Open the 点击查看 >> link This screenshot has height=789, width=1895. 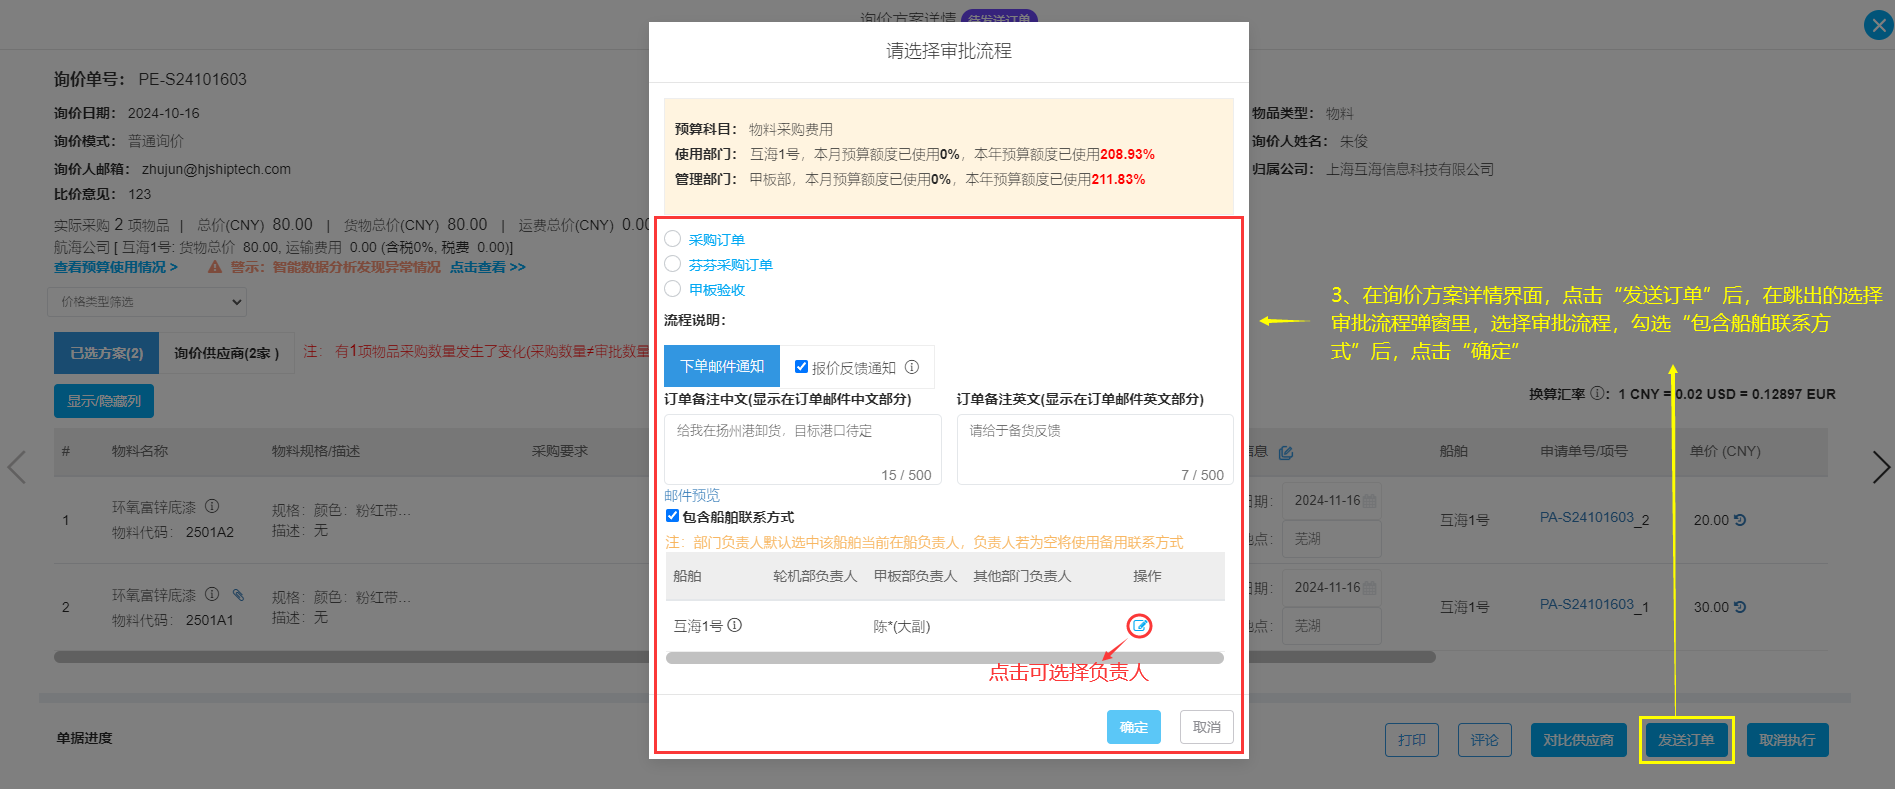(x=487, y=267)
